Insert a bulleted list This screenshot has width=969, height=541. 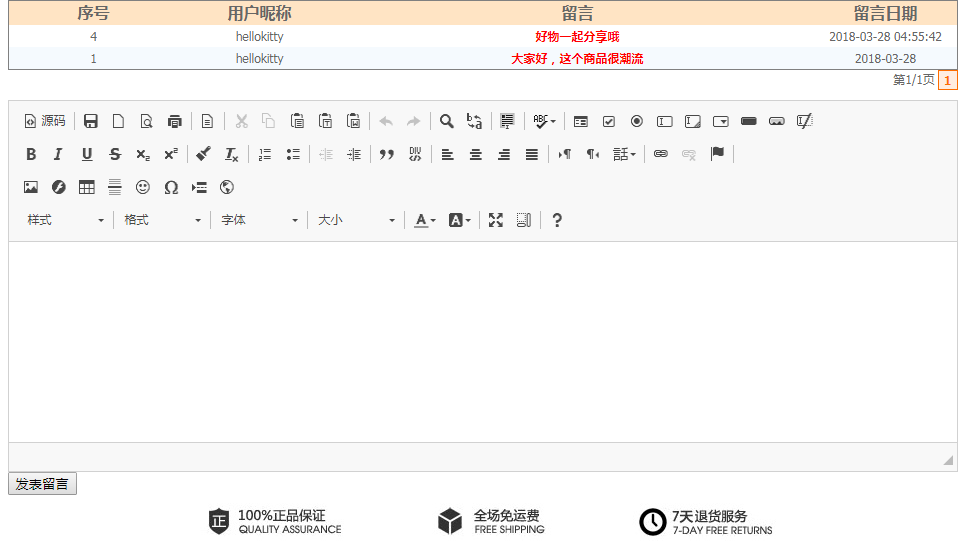click(293, 154)
